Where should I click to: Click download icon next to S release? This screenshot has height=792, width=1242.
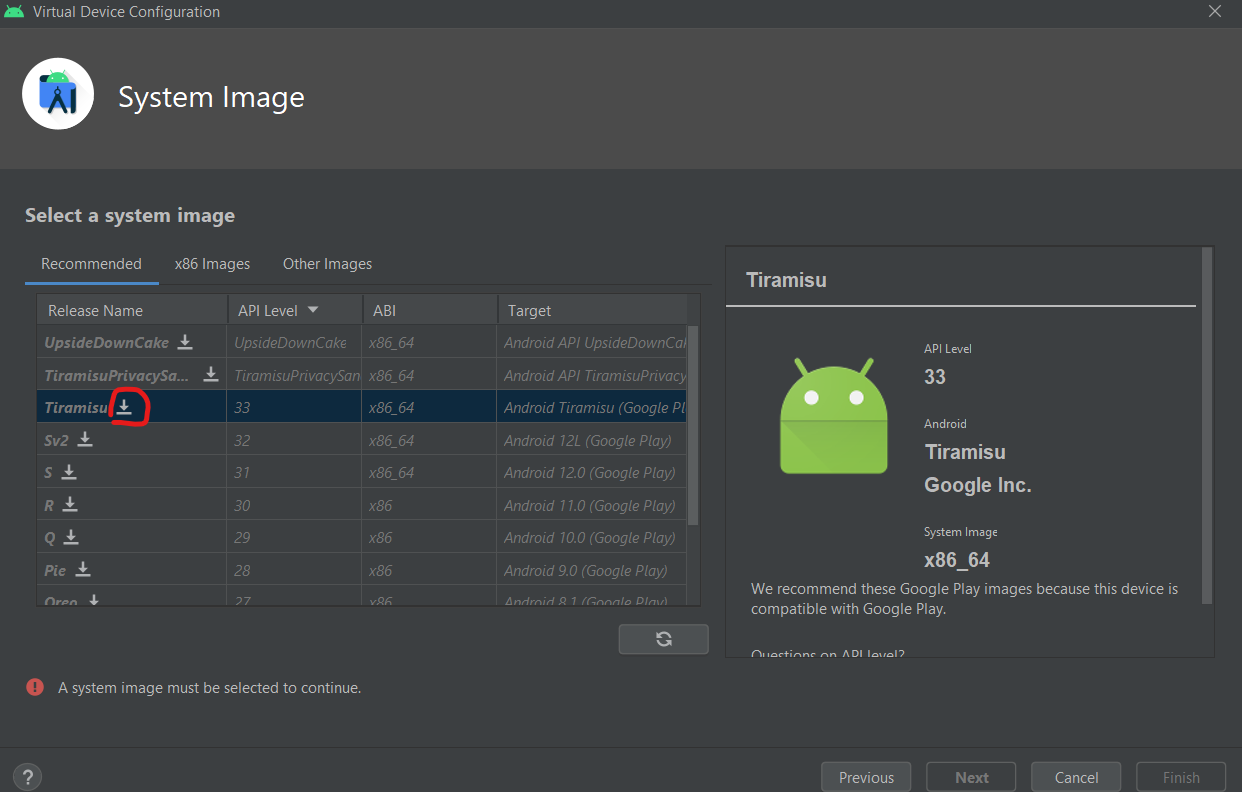click(x=69, y=472)
